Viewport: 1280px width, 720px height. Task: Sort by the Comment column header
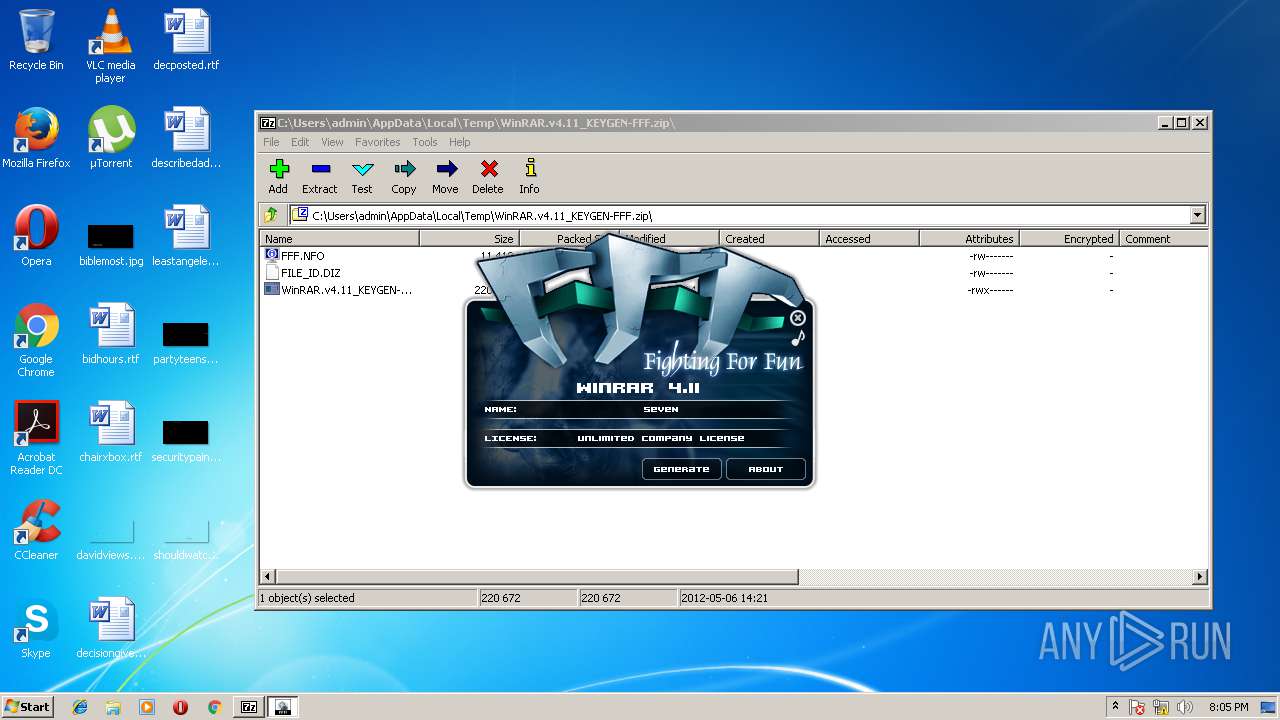point(1164,239)
